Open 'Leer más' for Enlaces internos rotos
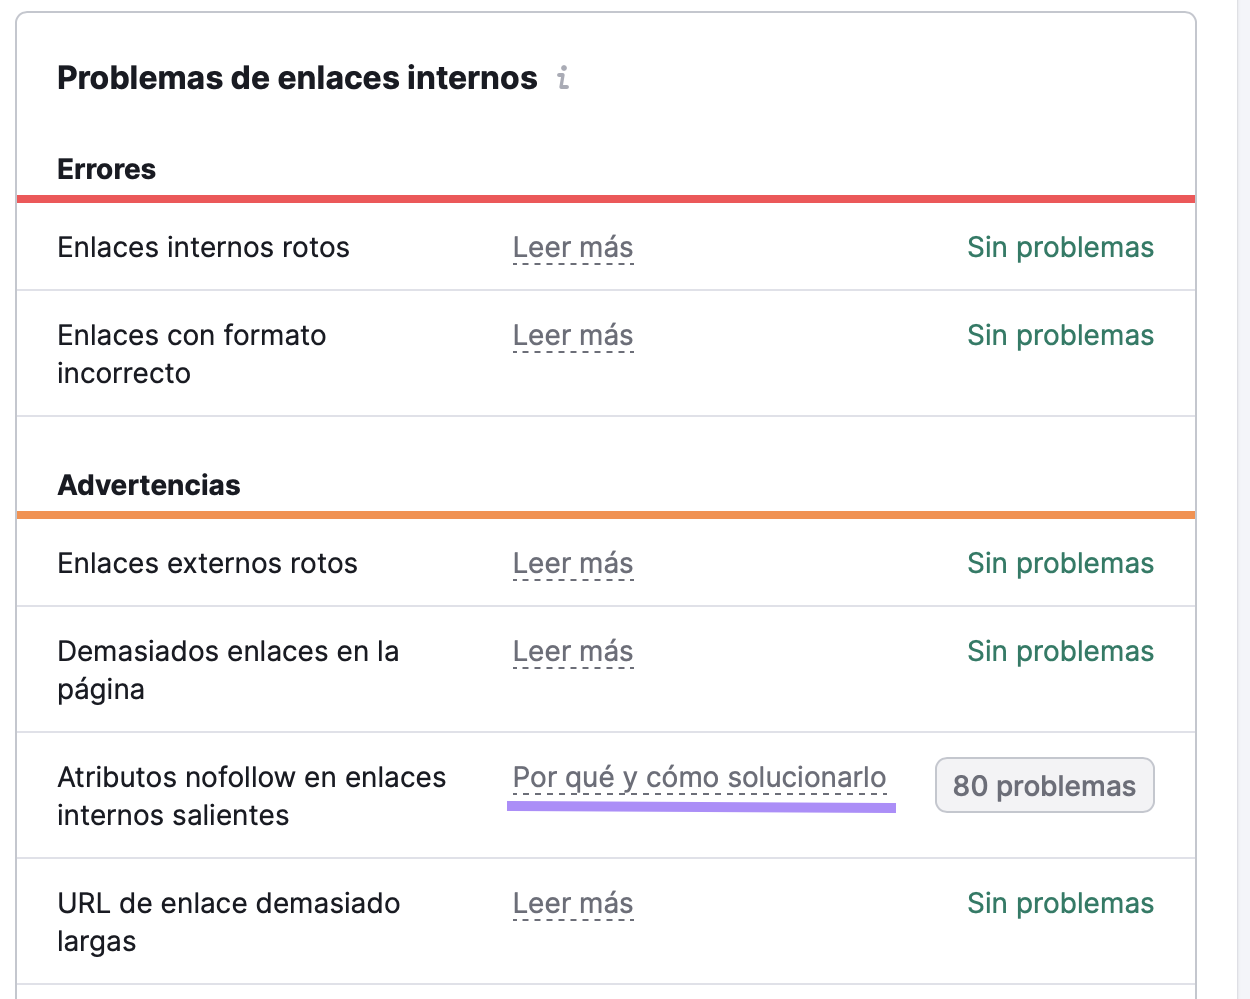1250x999 pixels. click(573, 247)
